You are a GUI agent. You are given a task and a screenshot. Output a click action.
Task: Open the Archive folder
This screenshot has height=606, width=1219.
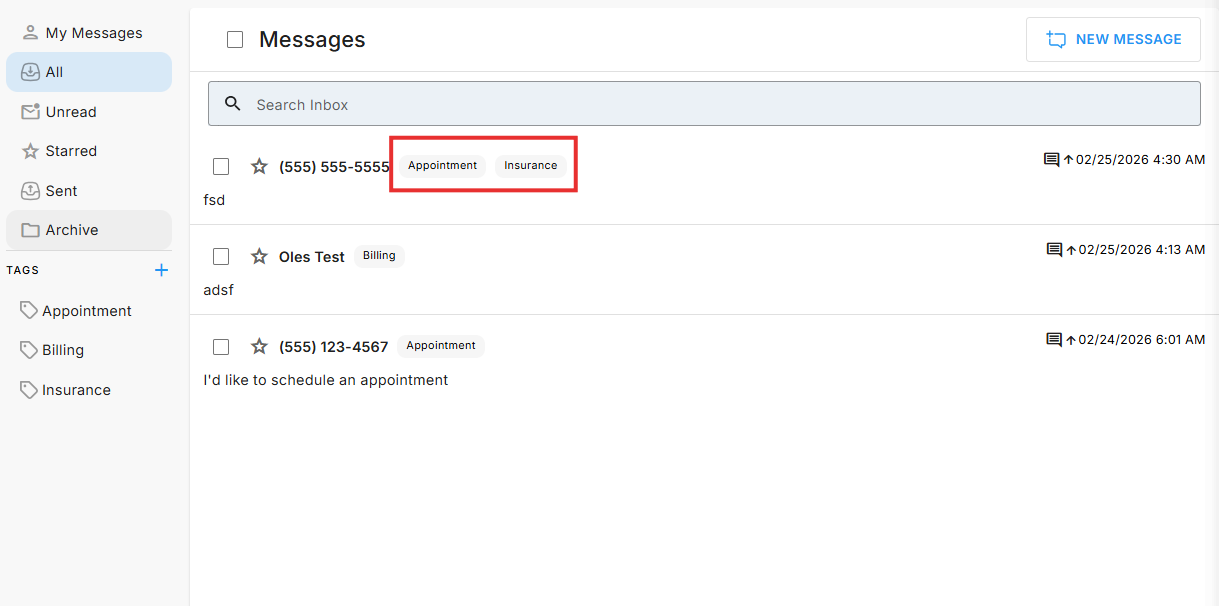coord(72,230)
